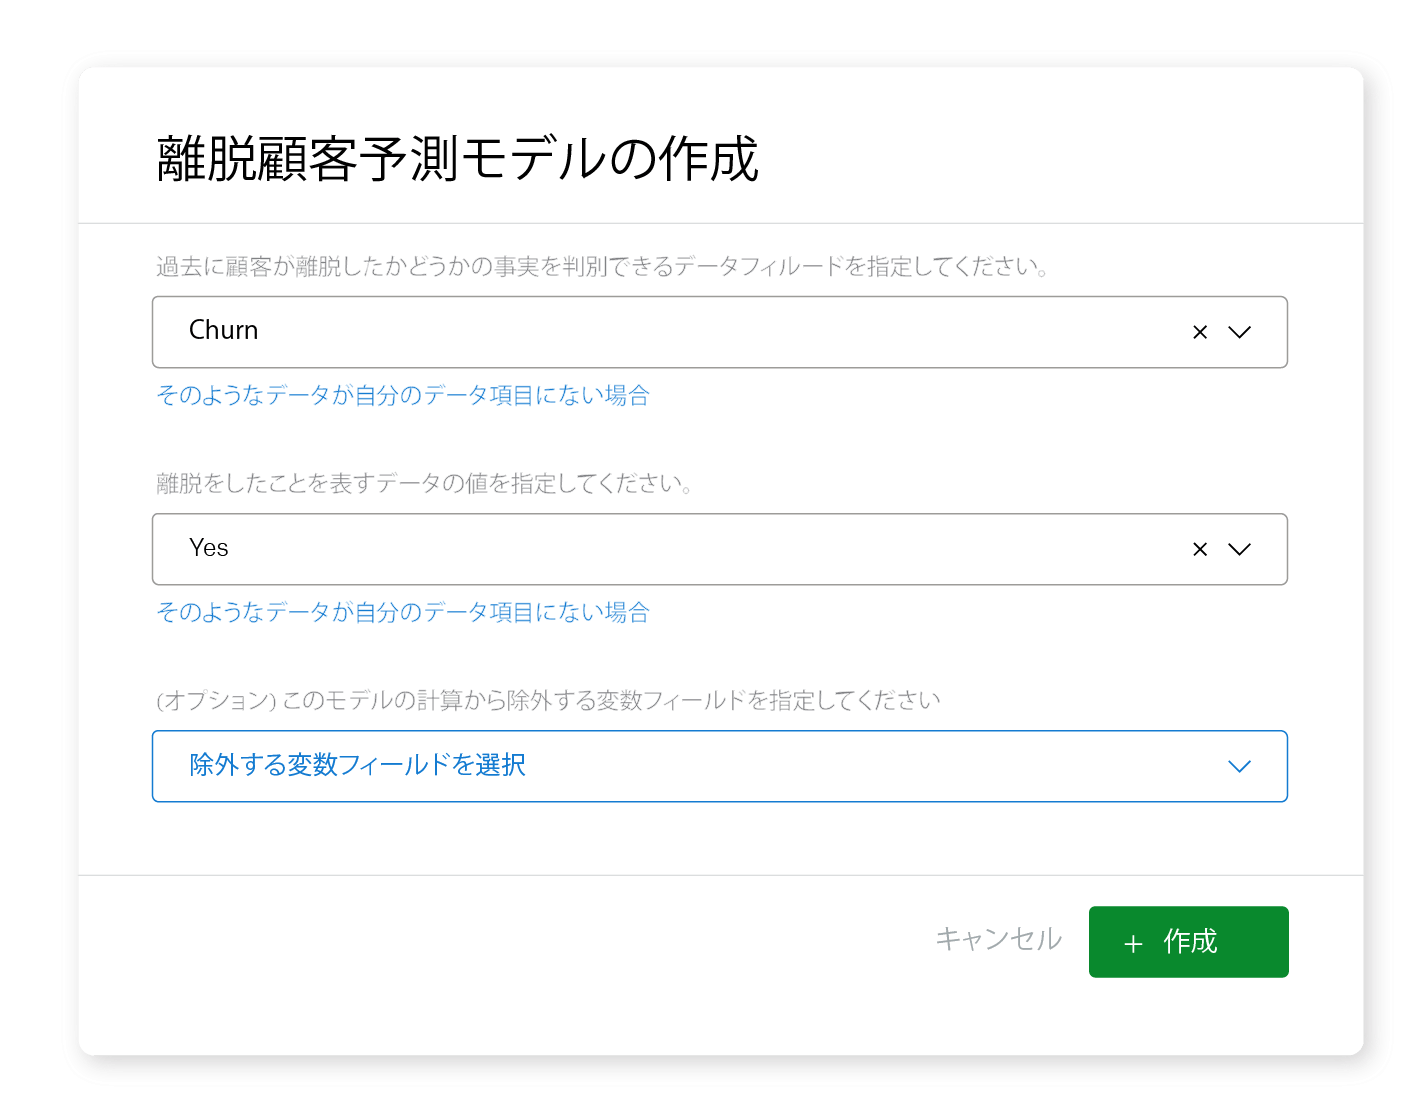The image size is (1428, 1117).
Task: Clear the Yes value selection (X icon)
Action: (1200, 549)
